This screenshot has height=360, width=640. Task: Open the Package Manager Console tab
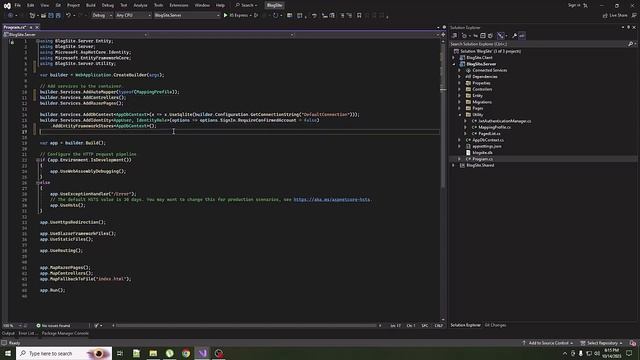tap(65, 333)
